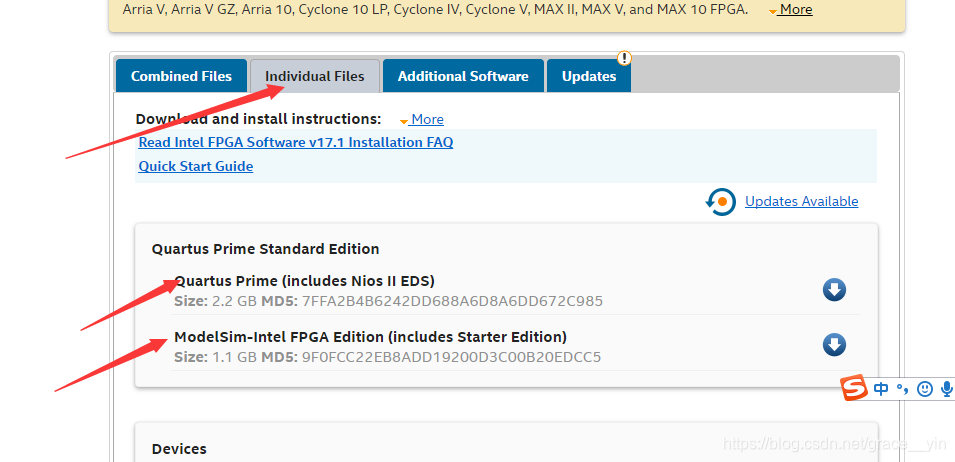
Task: Click Quartus Prime (includes Nios II EDS) title
Action: tap(305, 281)
